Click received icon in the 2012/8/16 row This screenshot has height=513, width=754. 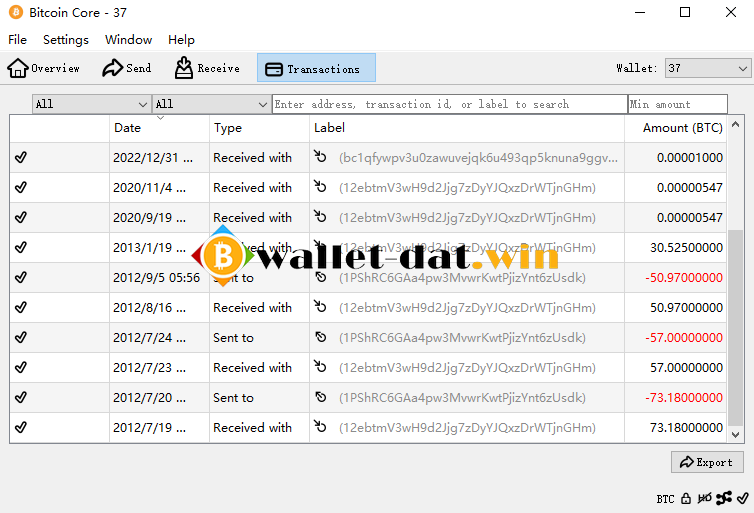click(320, 306)
